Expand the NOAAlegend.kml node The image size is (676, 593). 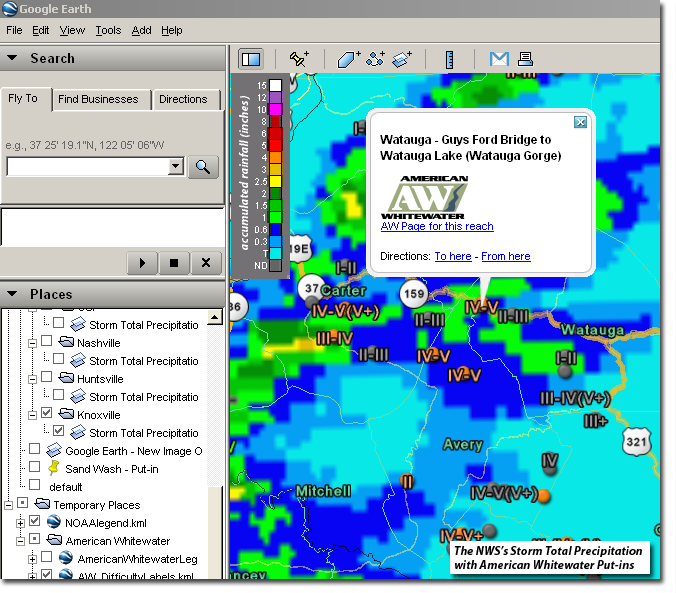(x=20, y=524)
